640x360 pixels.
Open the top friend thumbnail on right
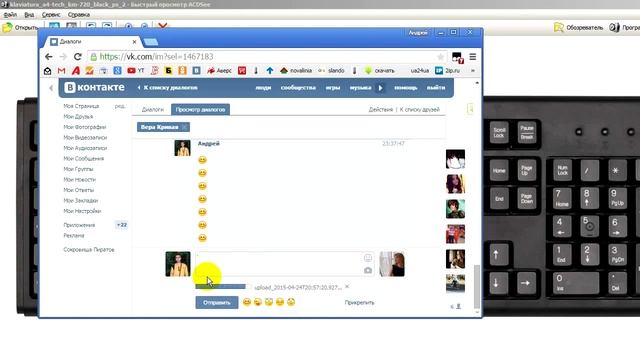[455, 159]
